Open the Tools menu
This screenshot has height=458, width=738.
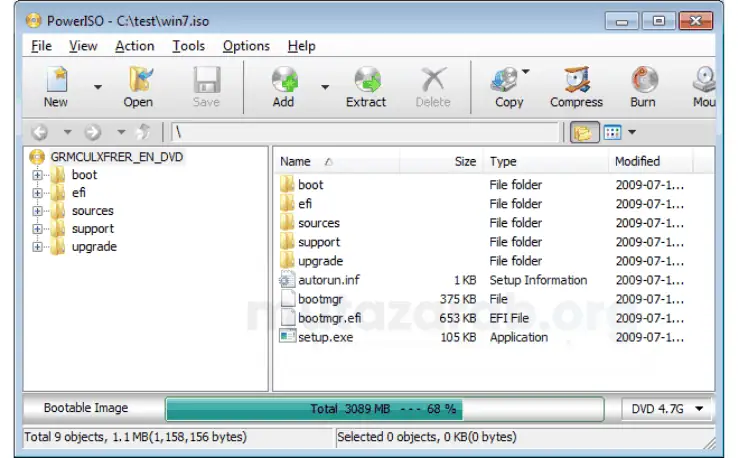[188, 46]
